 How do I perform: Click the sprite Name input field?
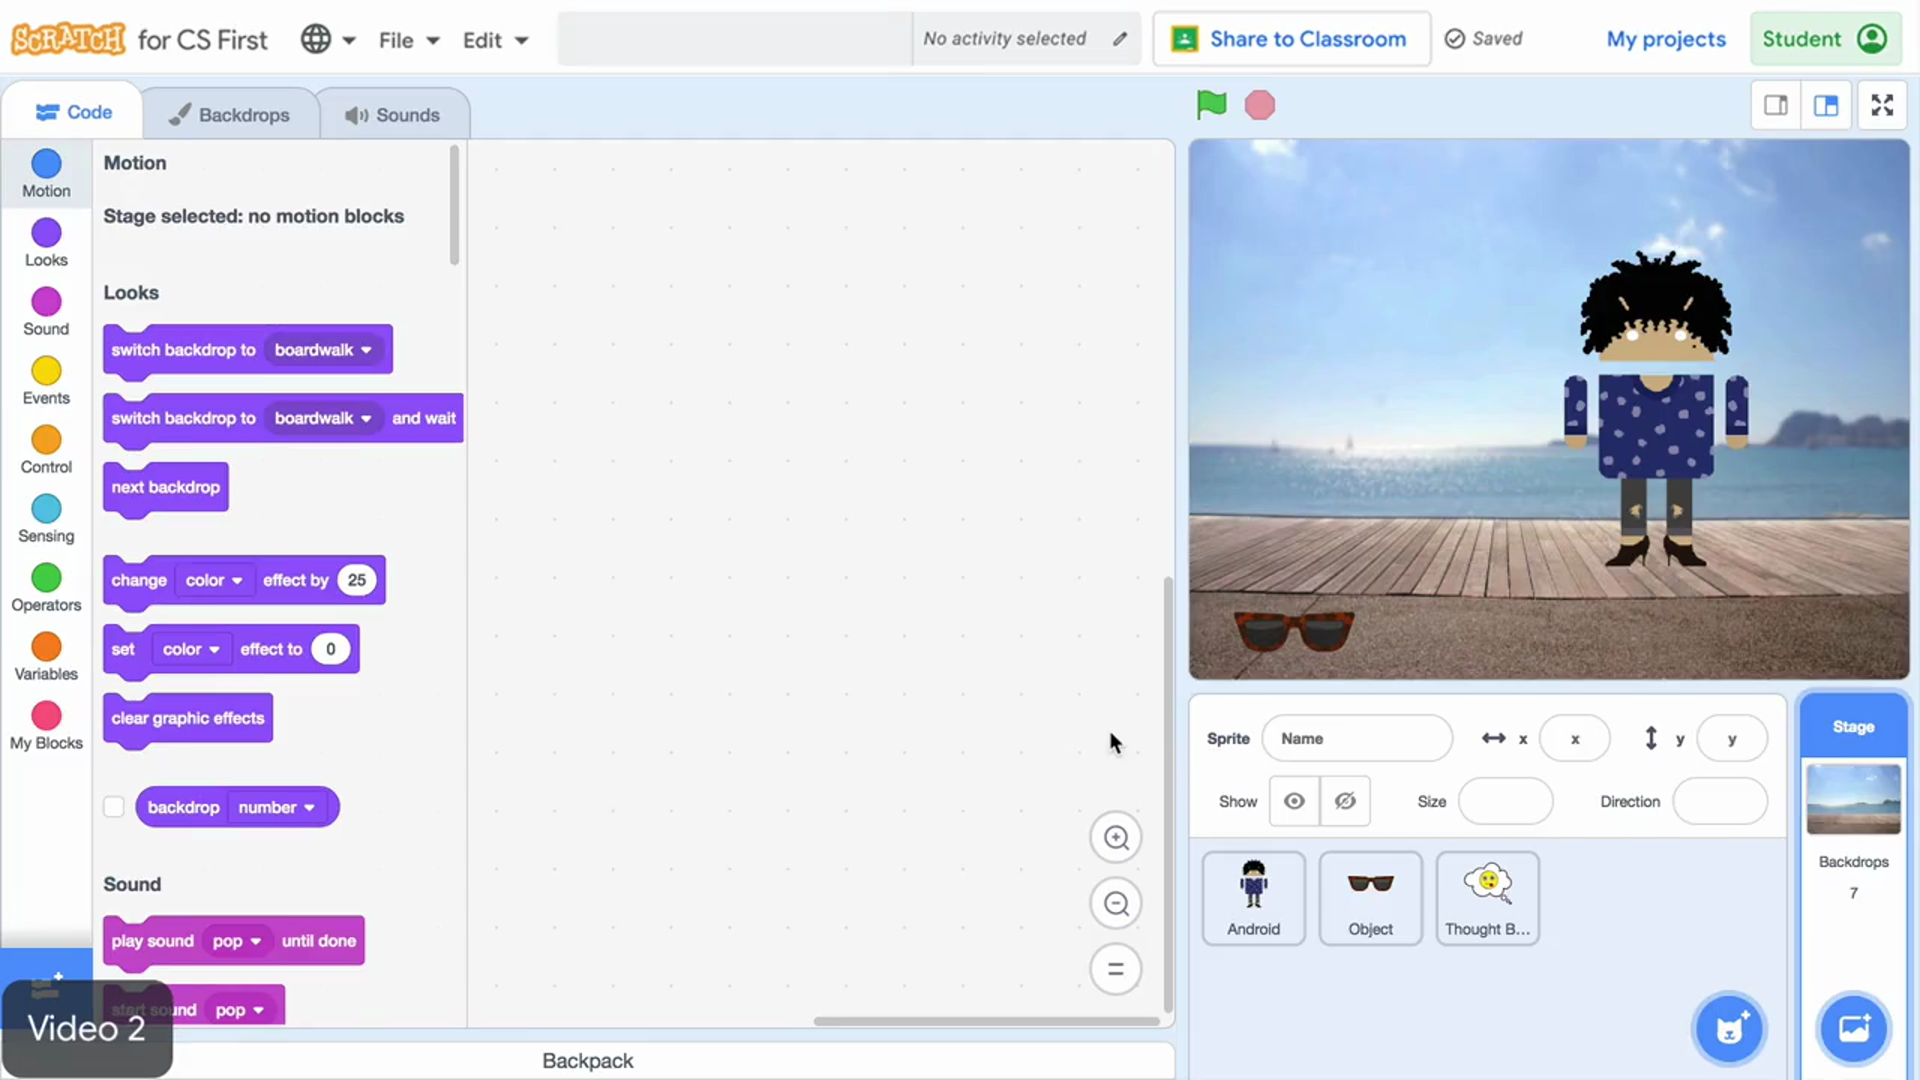tap(1357, 739)
